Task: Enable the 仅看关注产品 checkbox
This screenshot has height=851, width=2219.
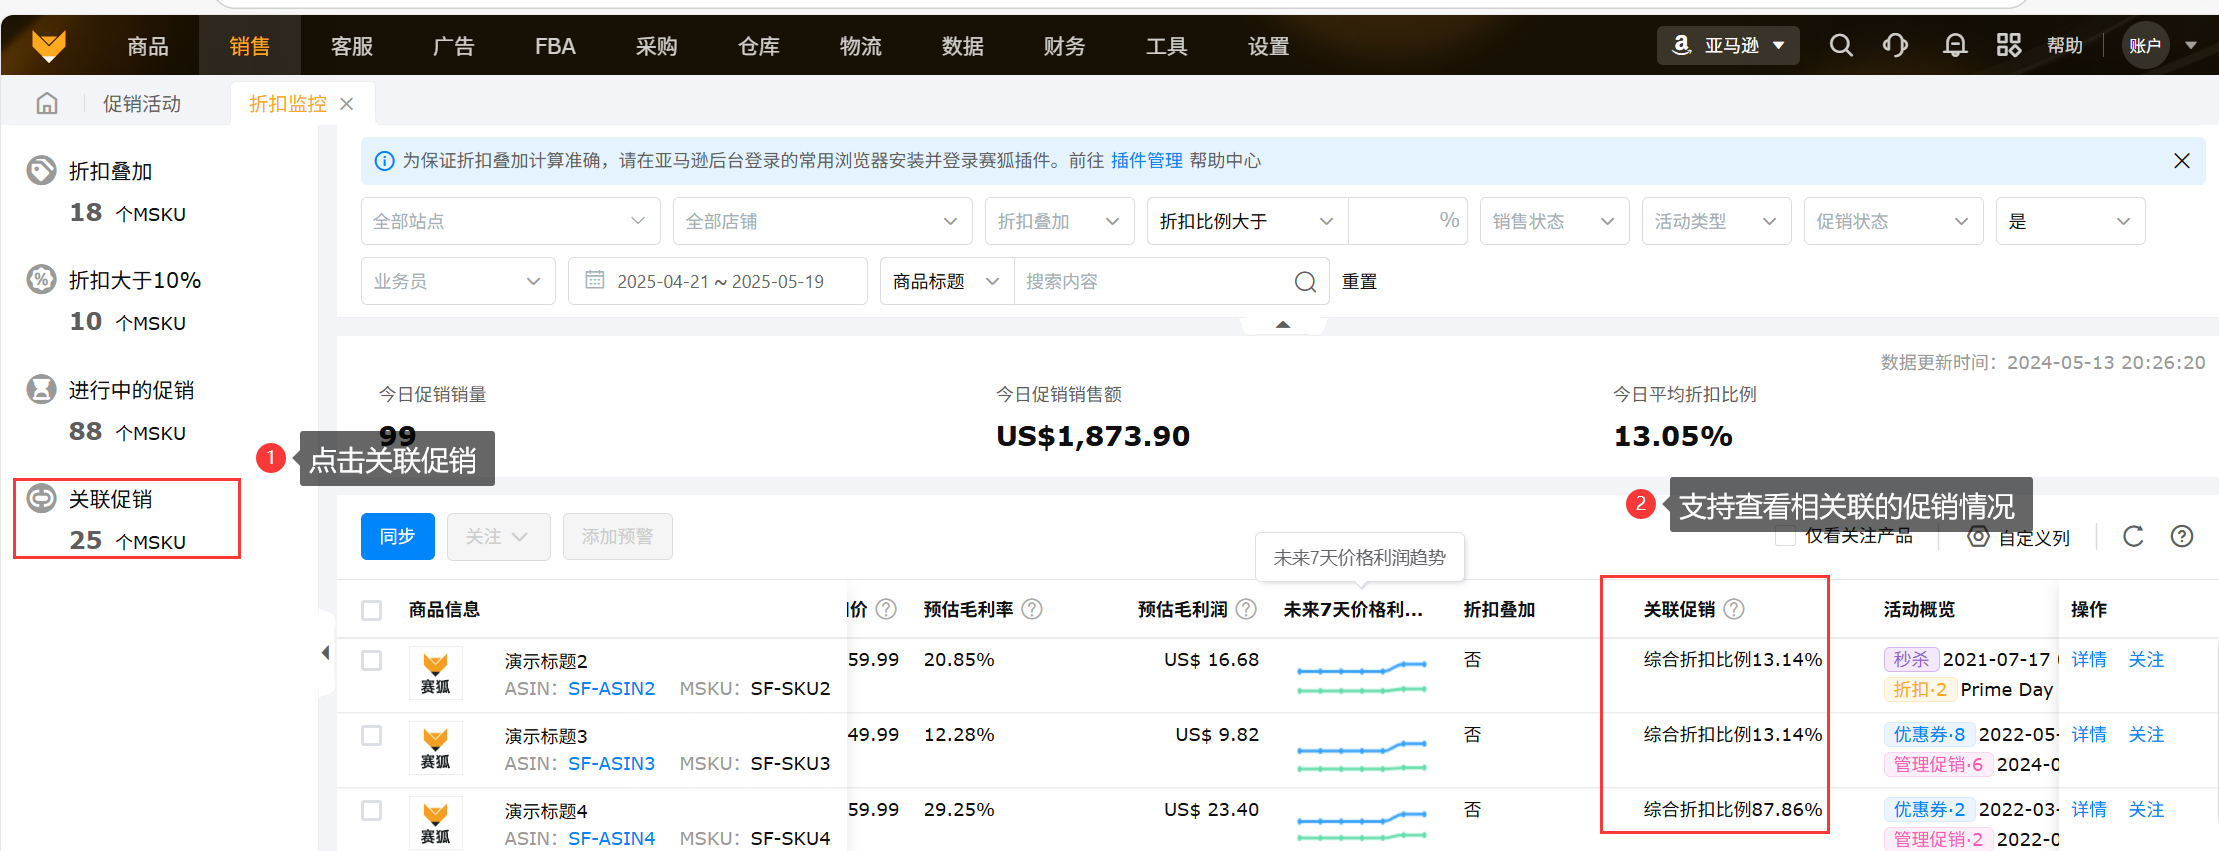Action: click(1785, 537)
